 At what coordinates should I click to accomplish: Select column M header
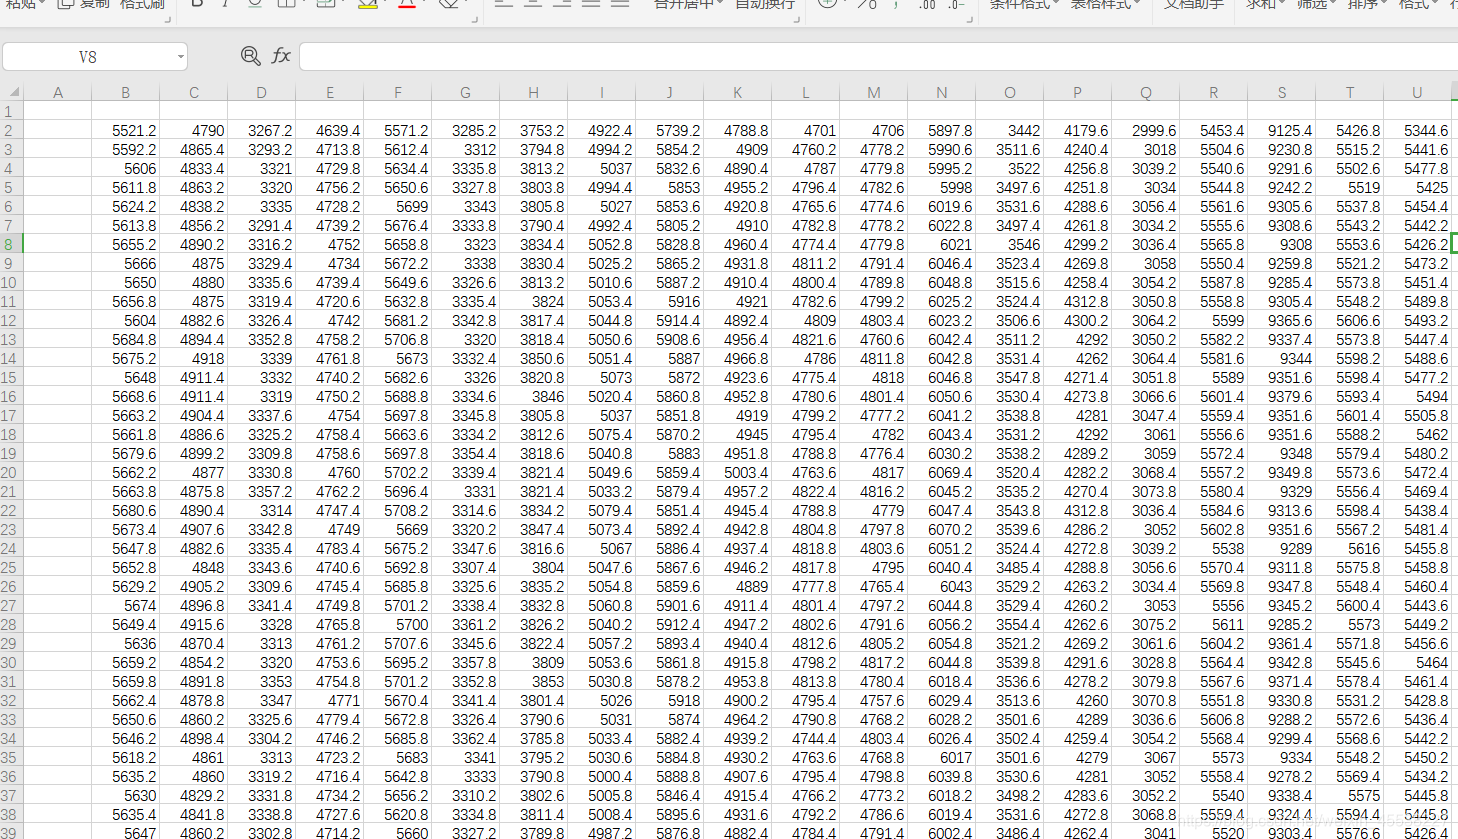[874, 93]
